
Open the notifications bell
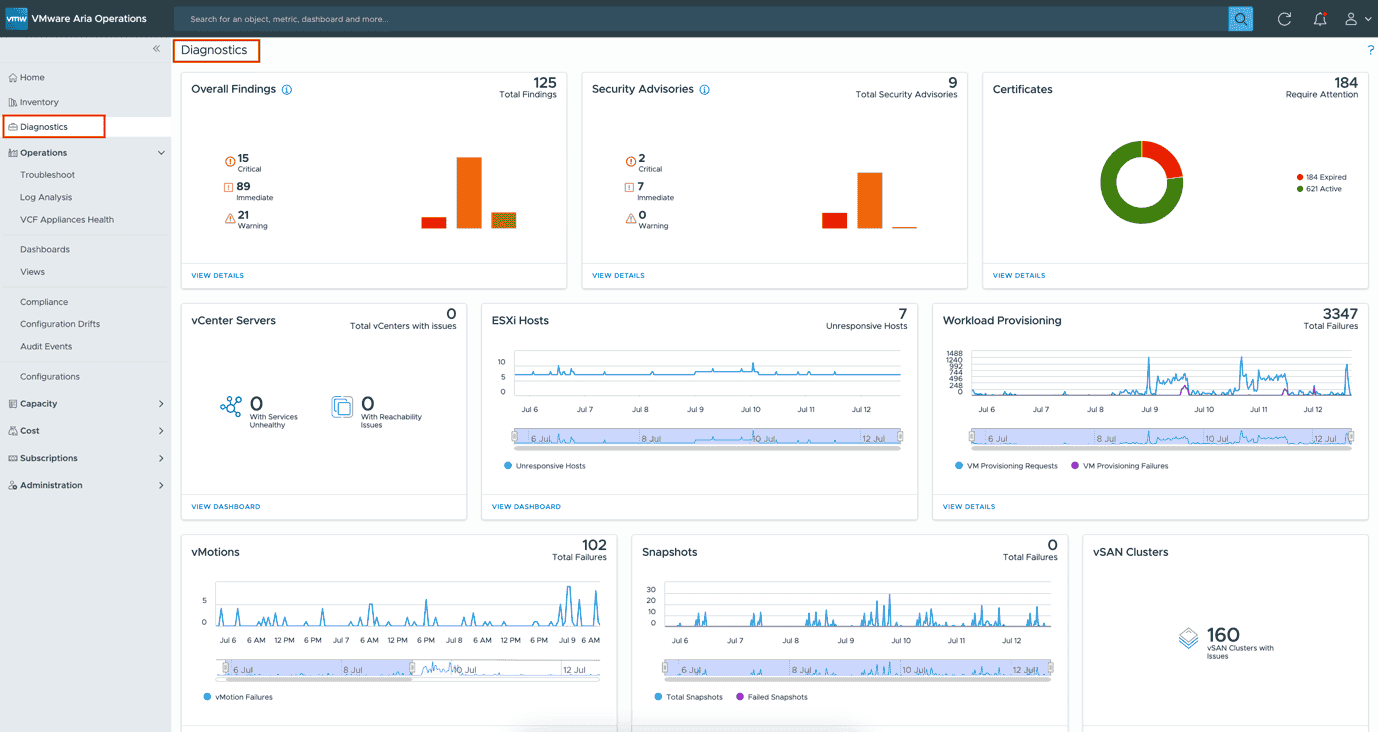coord(1320,19)
